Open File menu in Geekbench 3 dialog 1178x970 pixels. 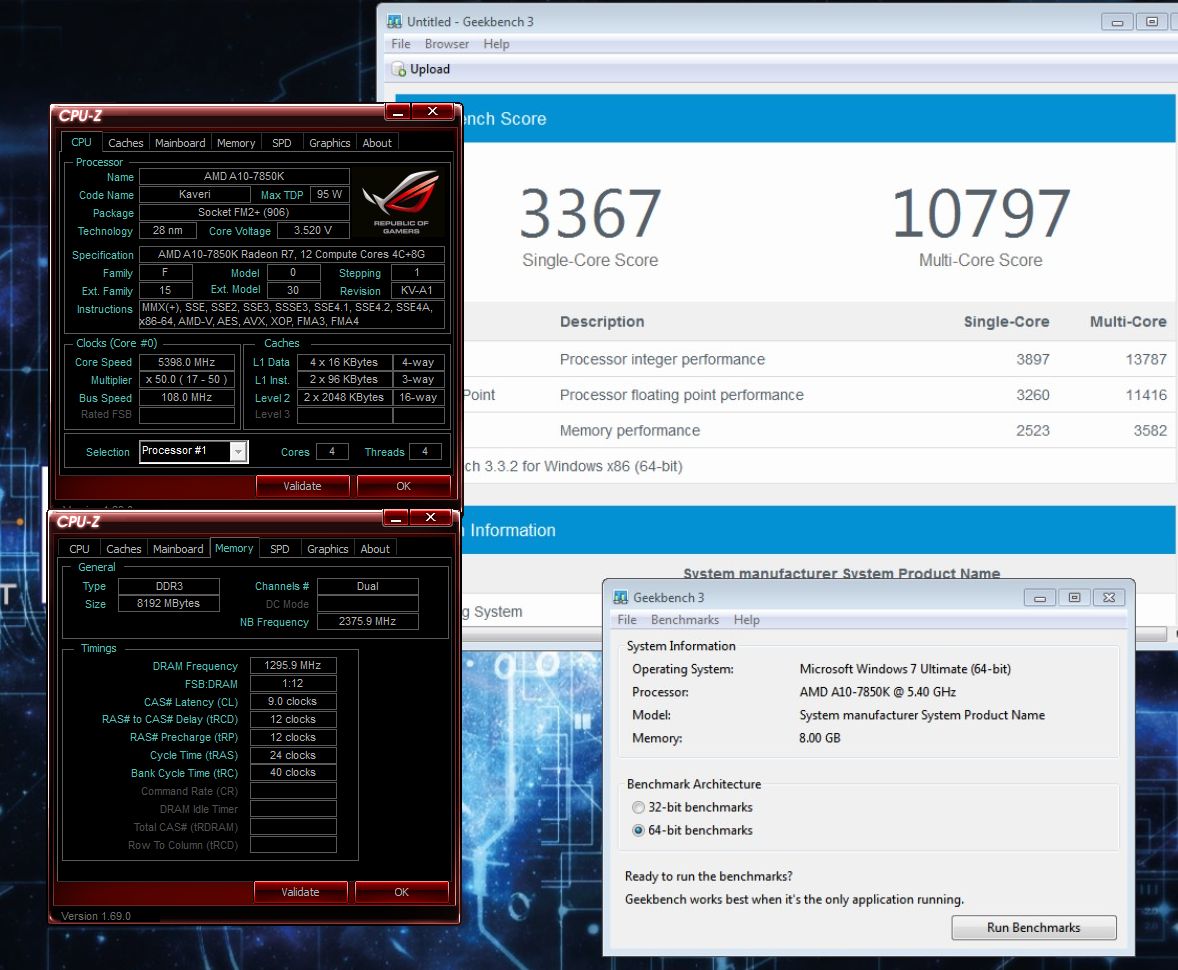click(627, 620)
